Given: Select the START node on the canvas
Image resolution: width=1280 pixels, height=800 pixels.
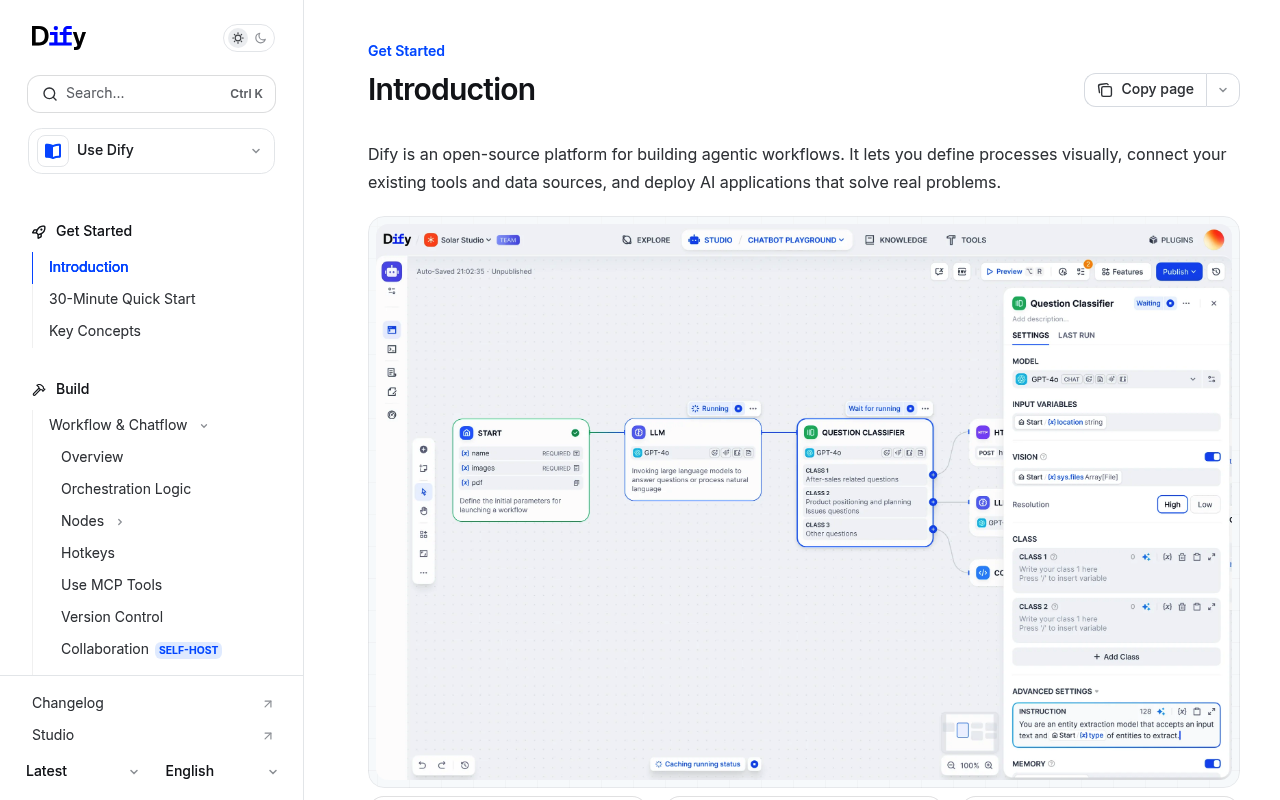Looking at the screenshot, I should pyautogui.click(x=521, y=470).
